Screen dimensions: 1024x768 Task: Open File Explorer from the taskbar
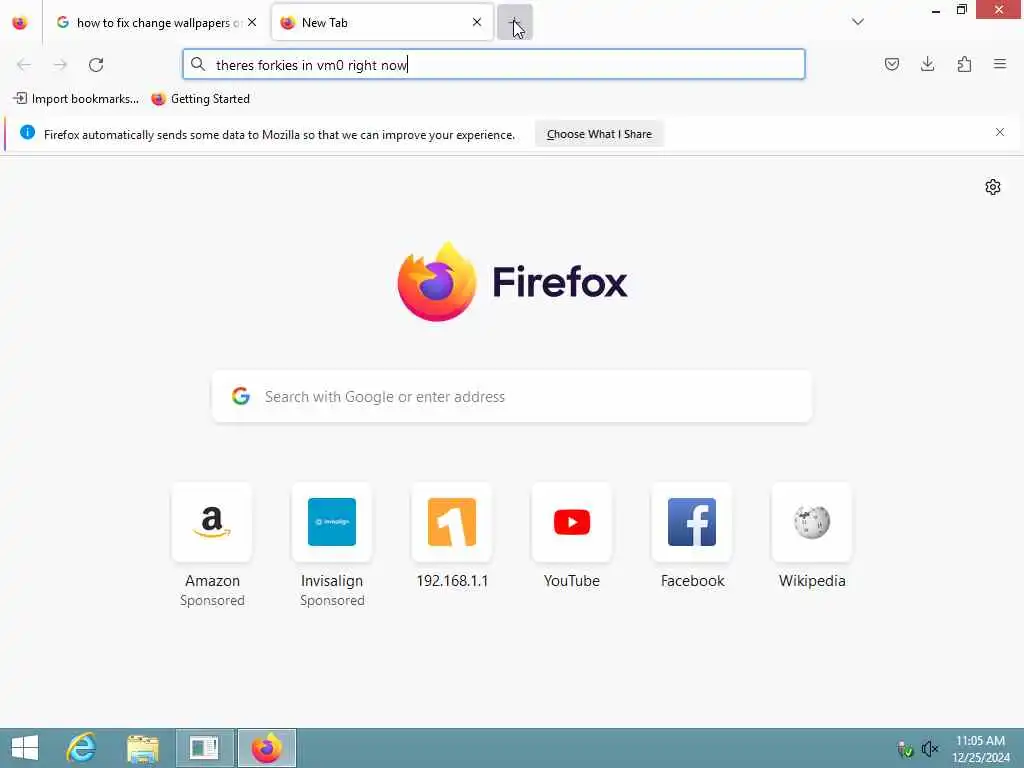click(143, 748)
